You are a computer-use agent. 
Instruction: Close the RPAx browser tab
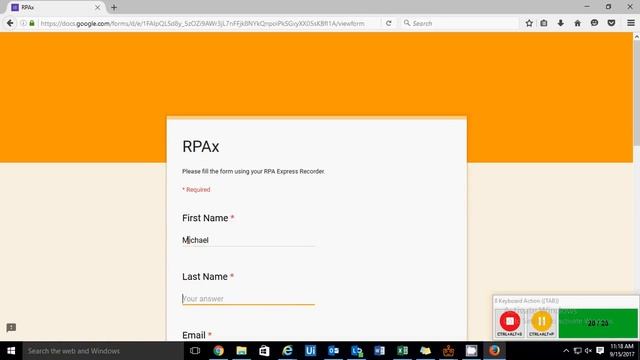click(x=97, y=7)
